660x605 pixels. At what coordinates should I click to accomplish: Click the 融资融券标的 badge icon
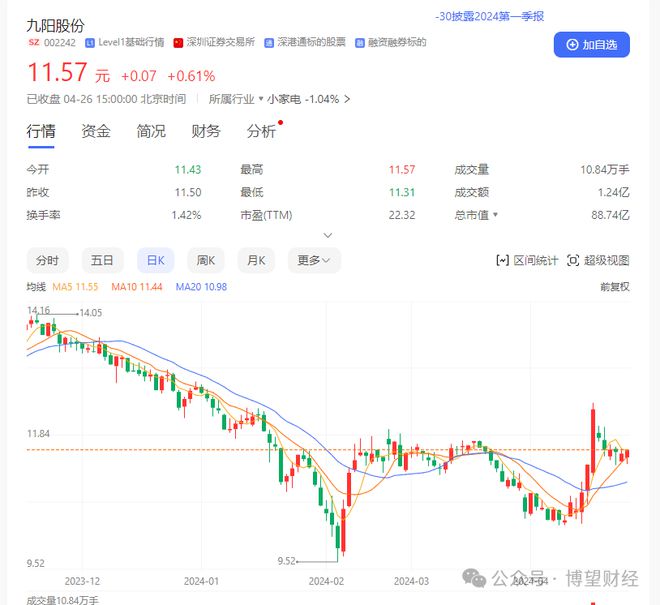[x=359, y=43]
